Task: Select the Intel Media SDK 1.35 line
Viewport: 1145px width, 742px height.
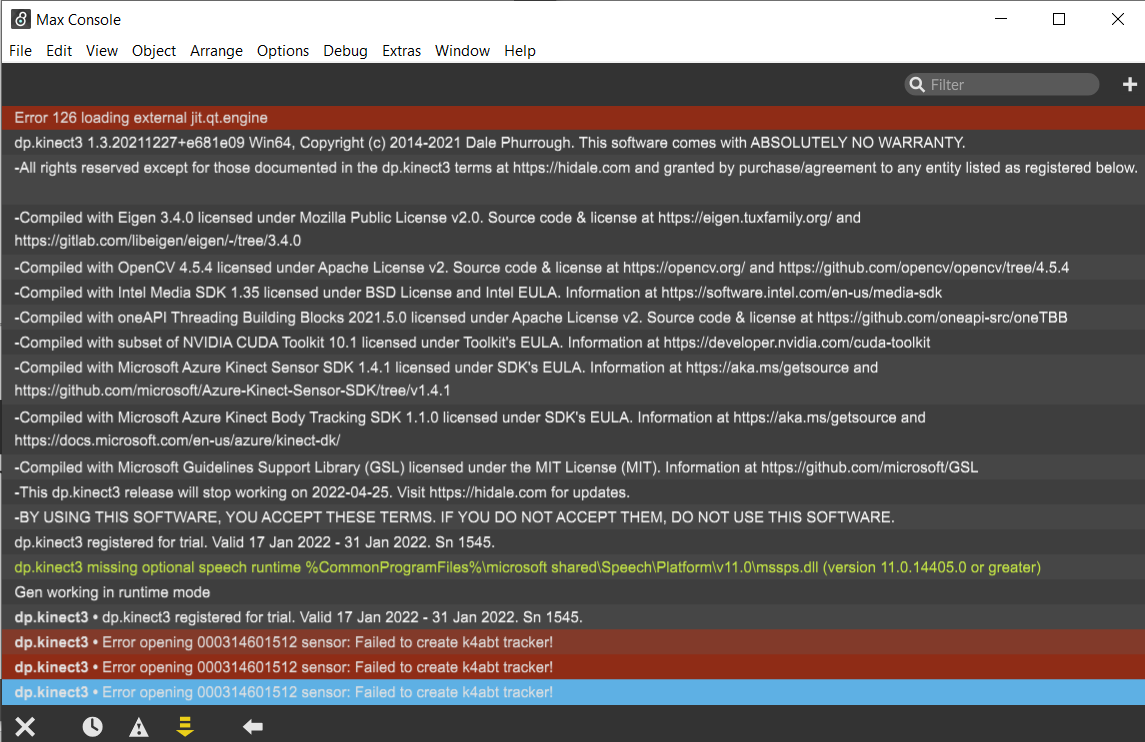Action: click(573, 293)
